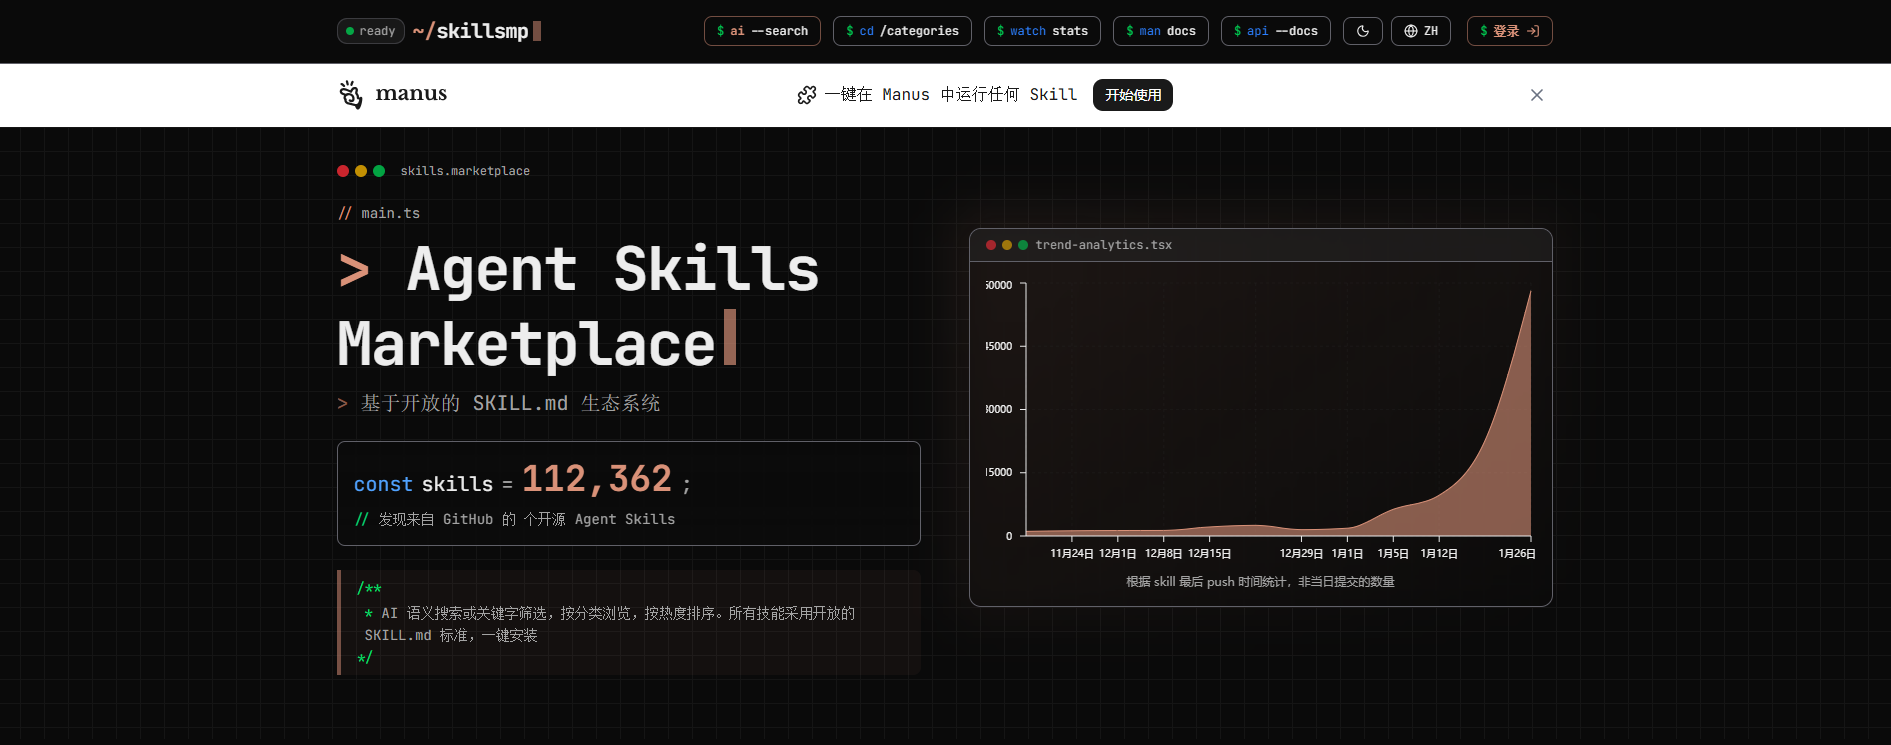Open the watch stats button

[1042, 31]
